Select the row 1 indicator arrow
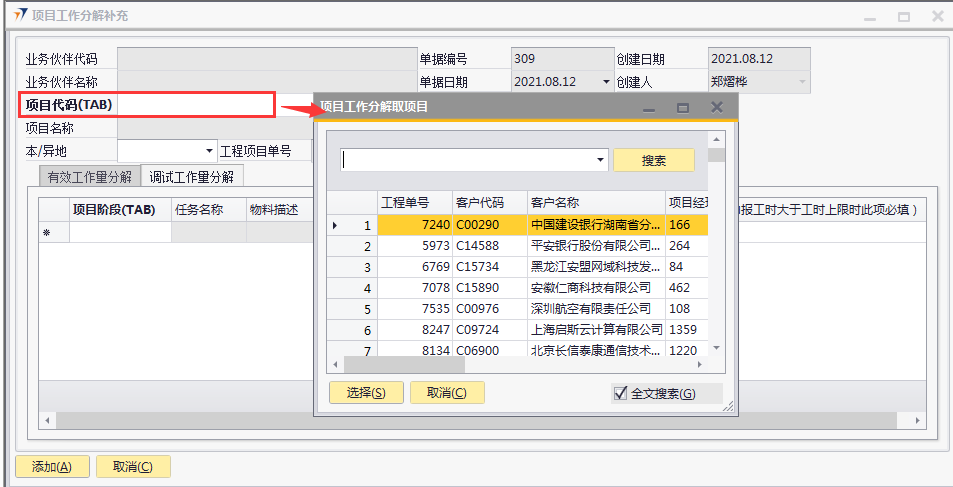 point(334,226)
